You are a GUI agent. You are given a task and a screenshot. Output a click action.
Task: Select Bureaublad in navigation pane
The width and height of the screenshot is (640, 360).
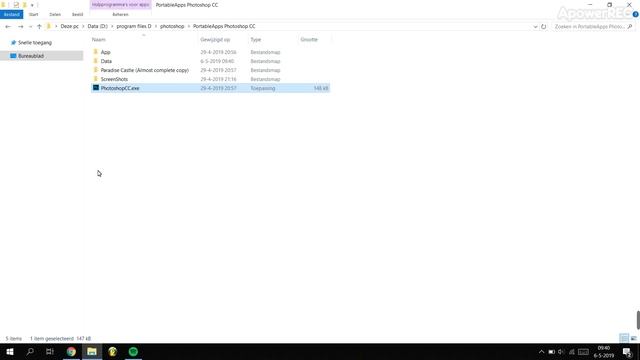click(x=42, y=56)
